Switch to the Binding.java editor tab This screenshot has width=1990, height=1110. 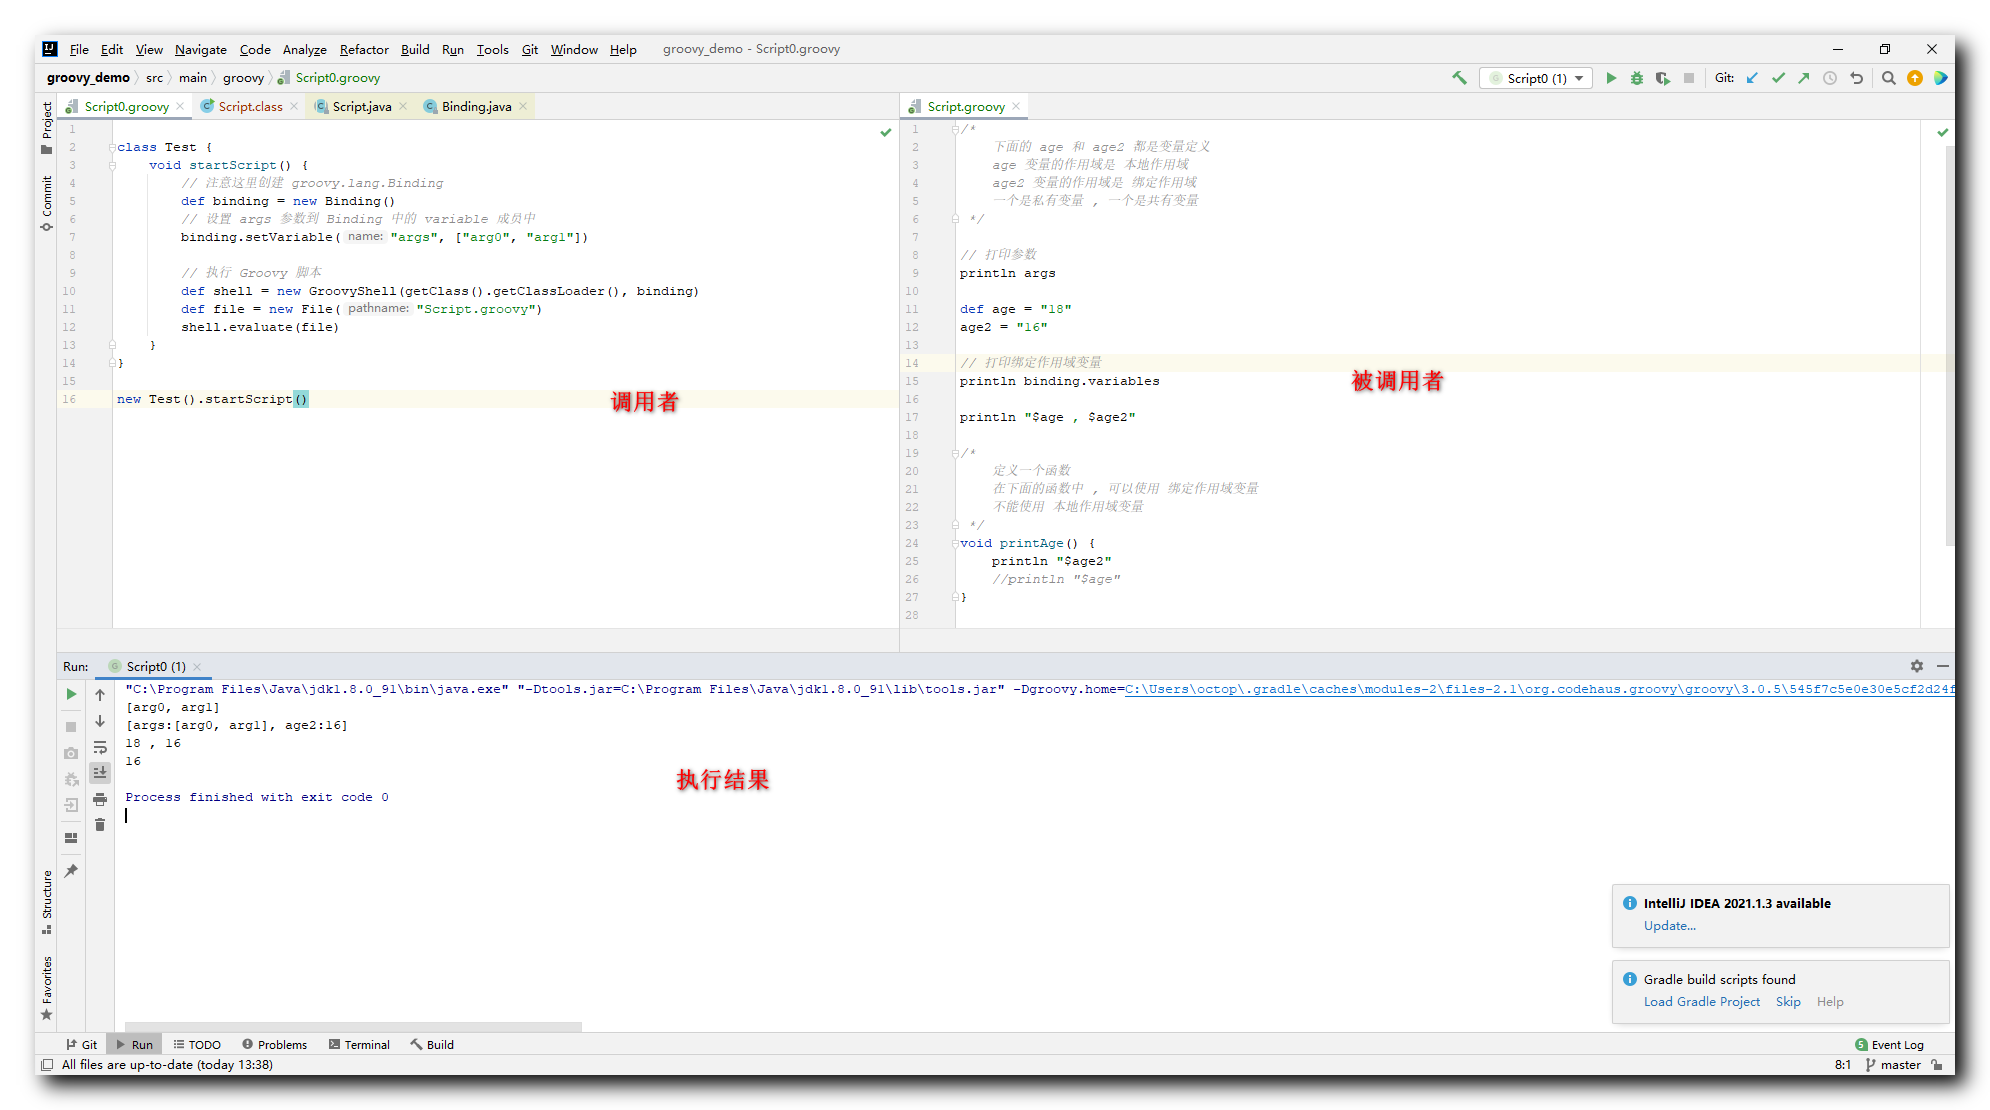pyautogui.click(x=476, y=106)
